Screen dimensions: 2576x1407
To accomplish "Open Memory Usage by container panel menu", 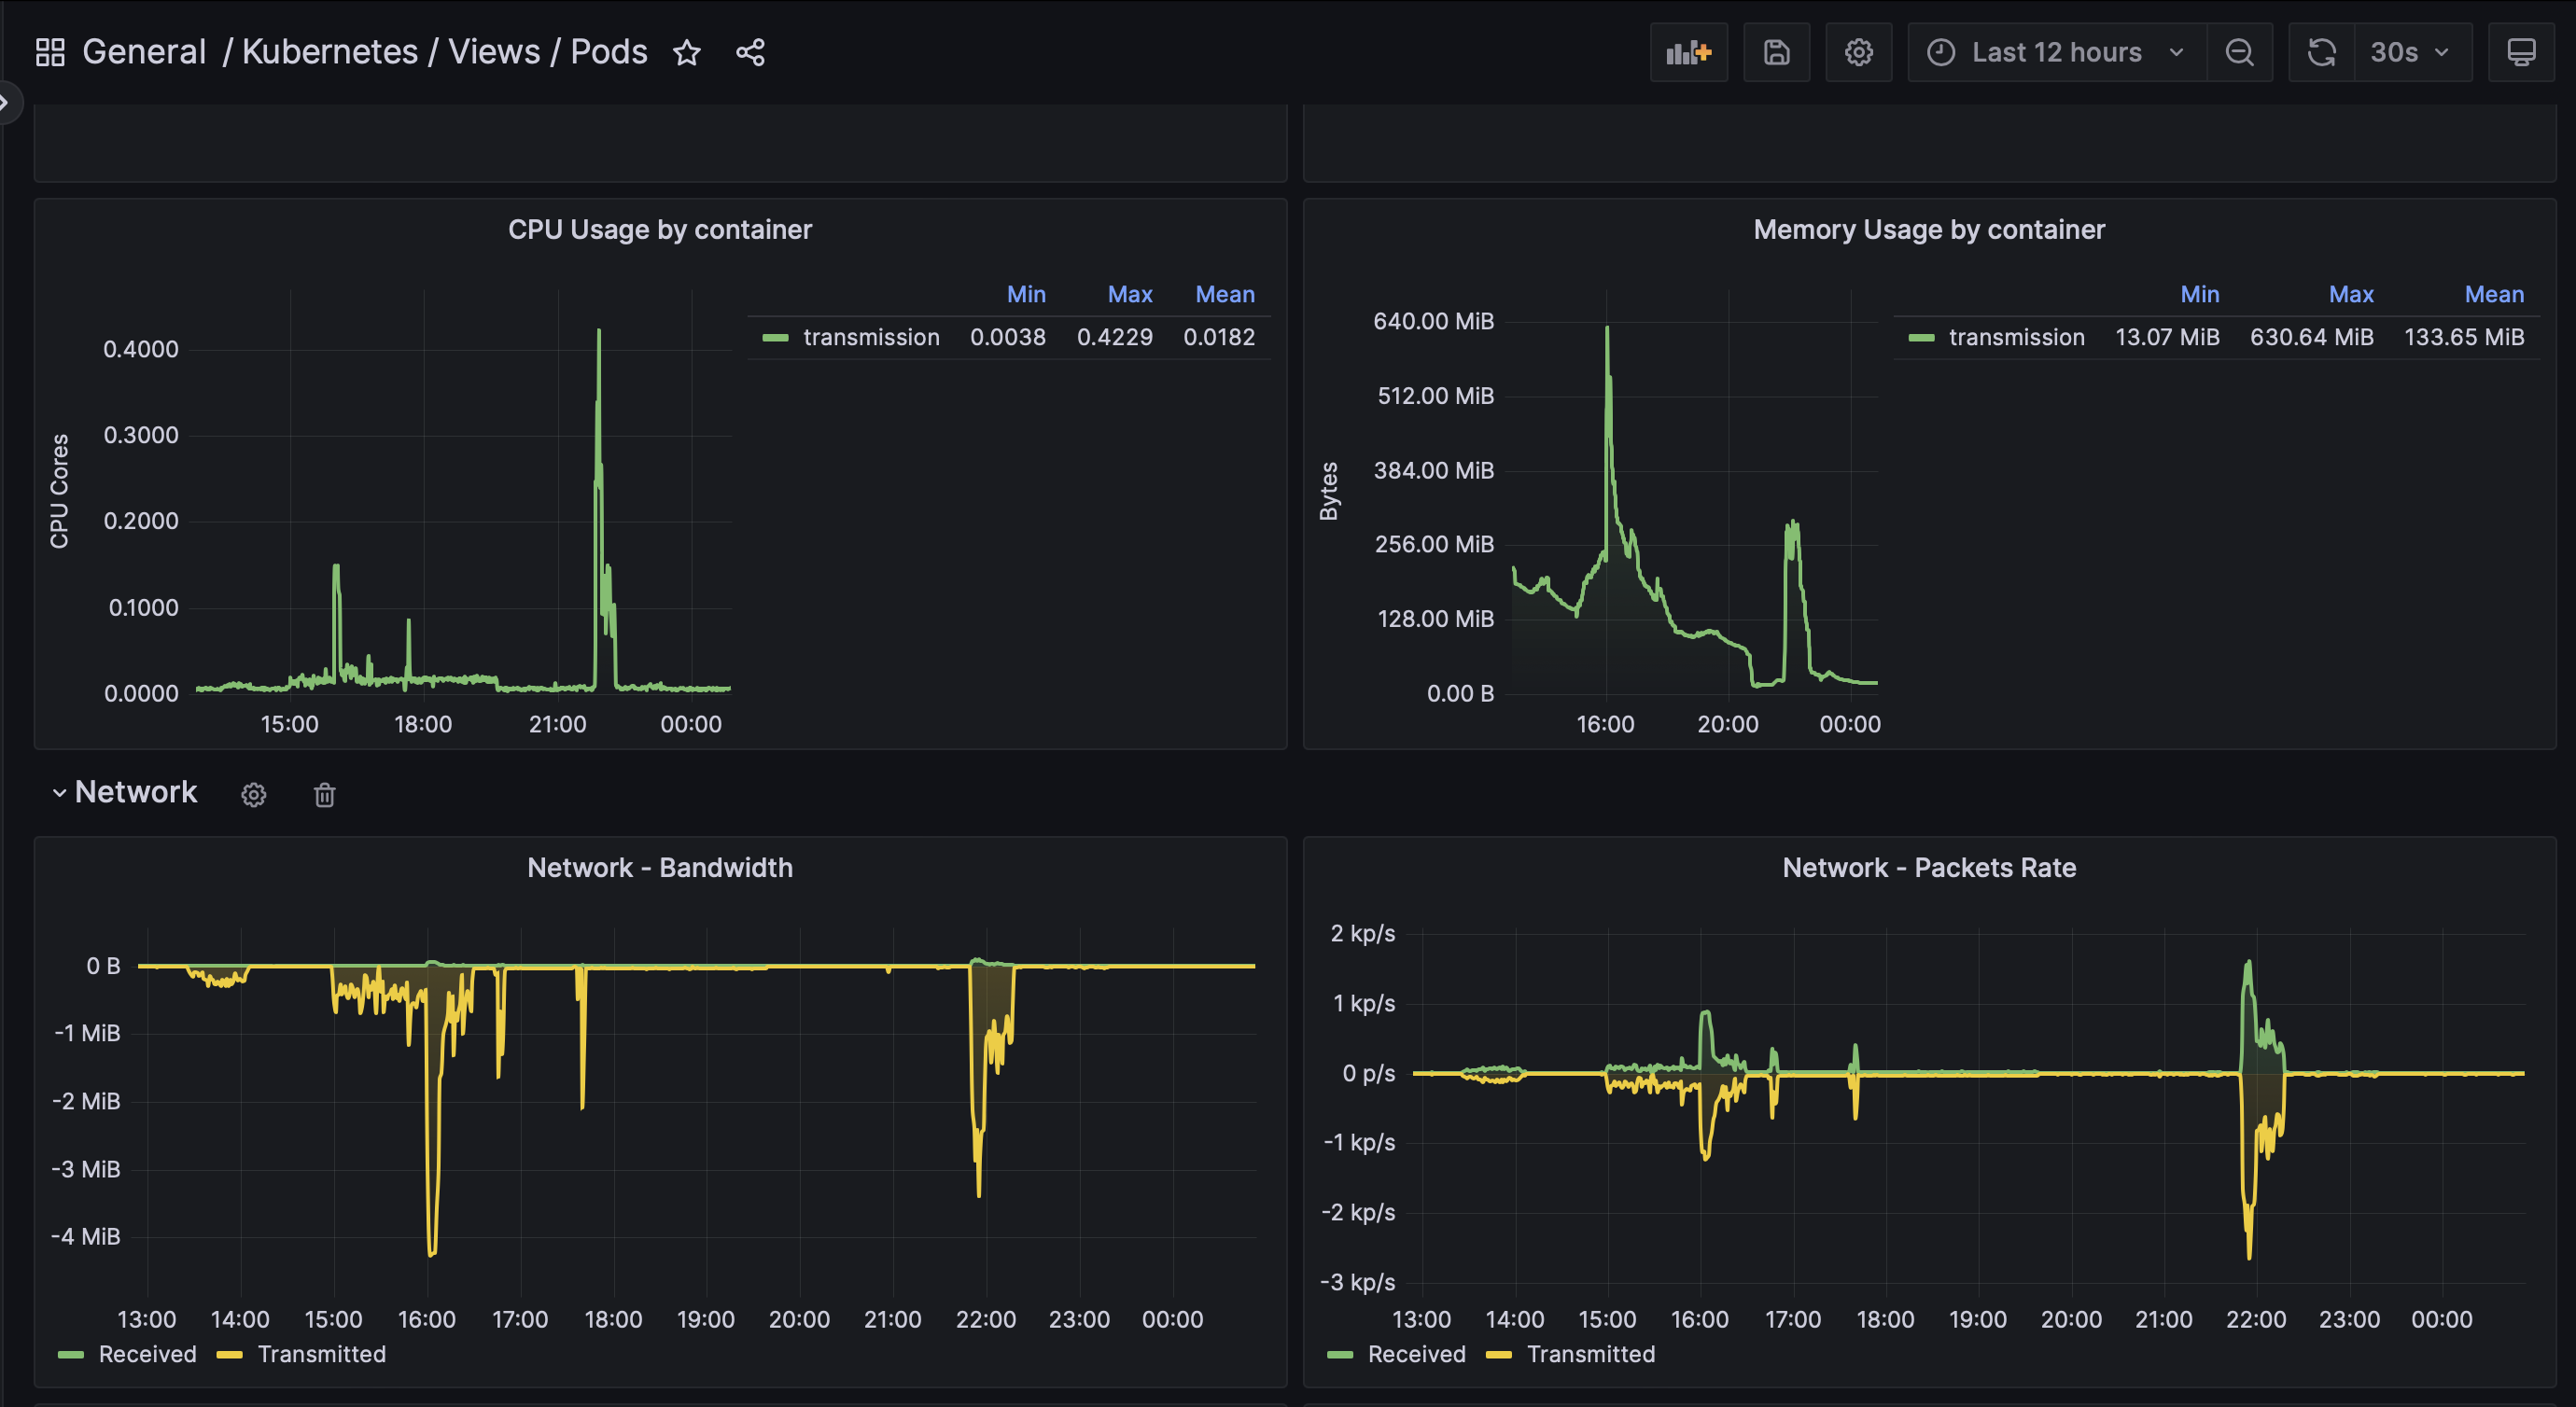I will (1929, 230).
